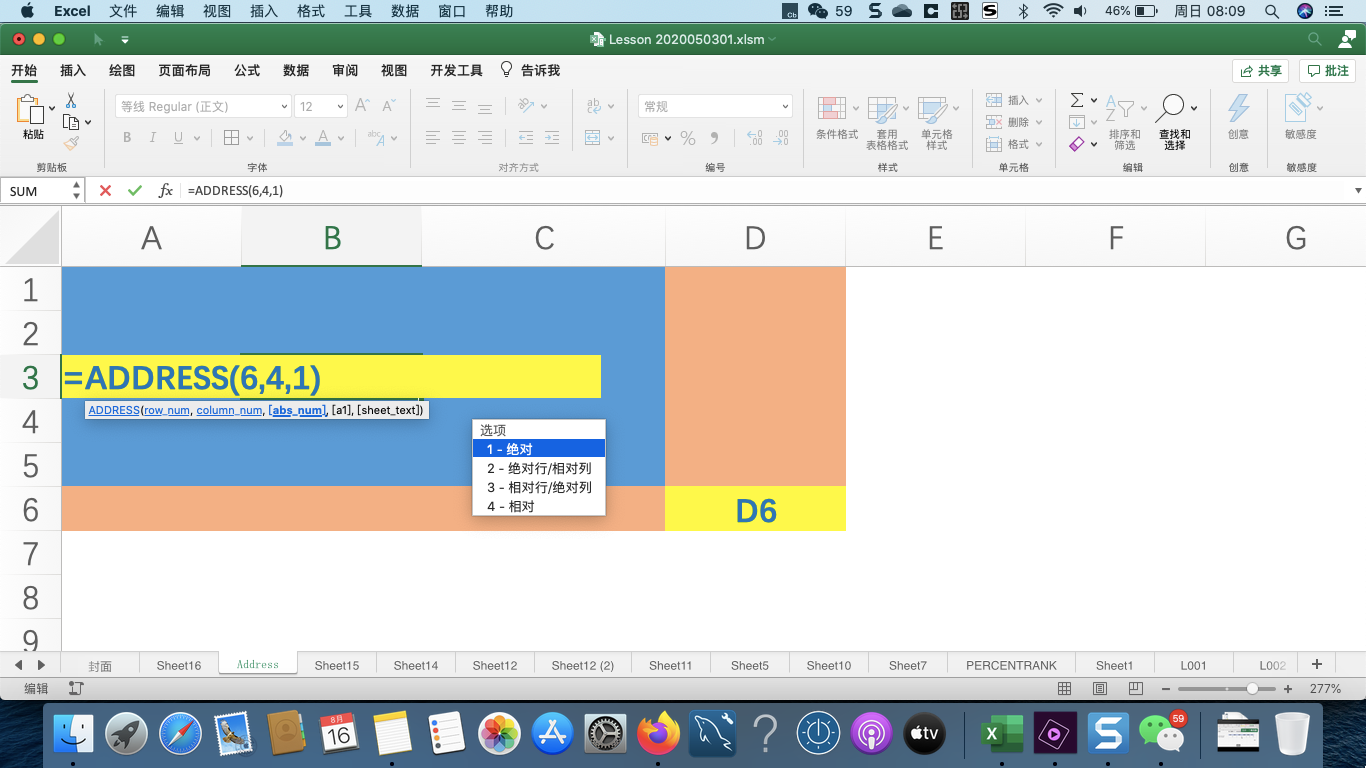Confirm formula with green checkmark

point(135,190)
